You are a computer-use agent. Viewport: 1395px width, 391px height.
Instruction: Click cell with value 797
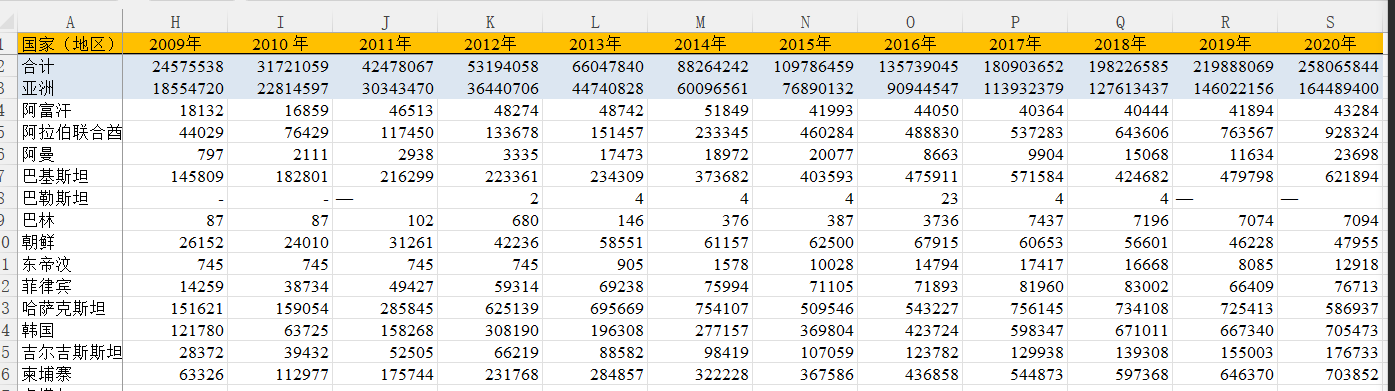(175, 154)
